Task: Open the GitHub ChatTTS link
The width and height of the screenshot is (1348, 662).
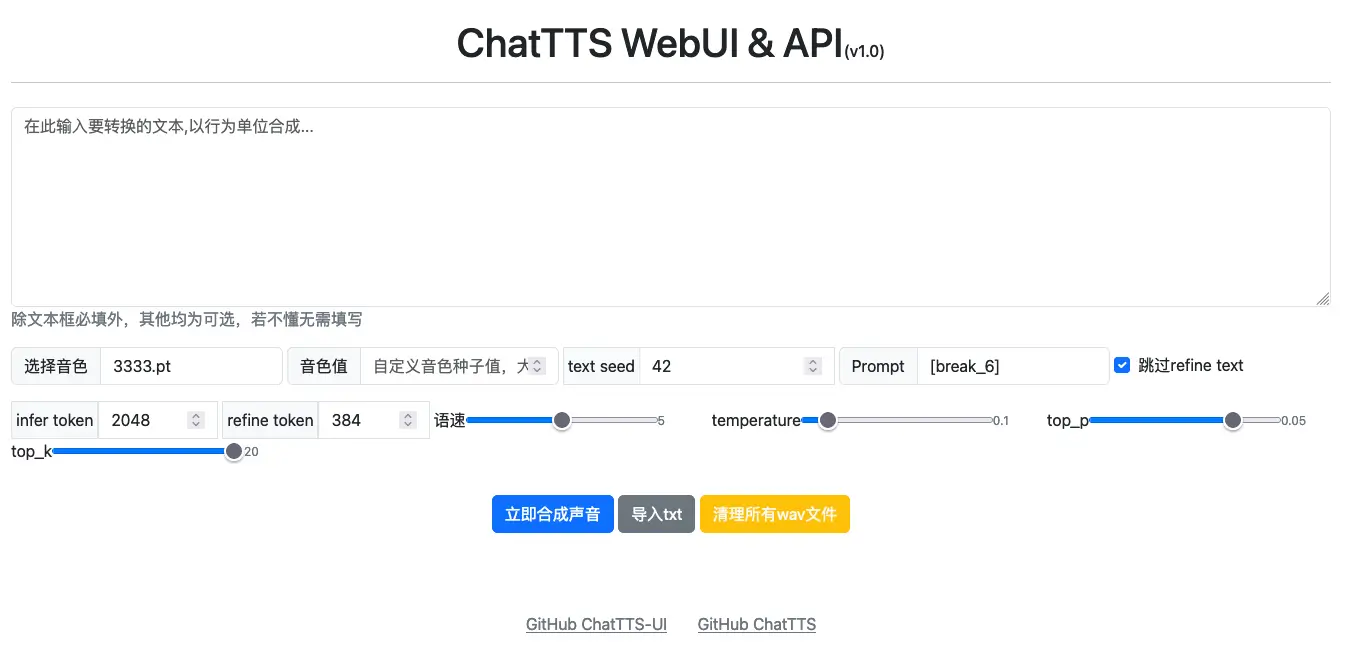Action: [x=757, y=624]
